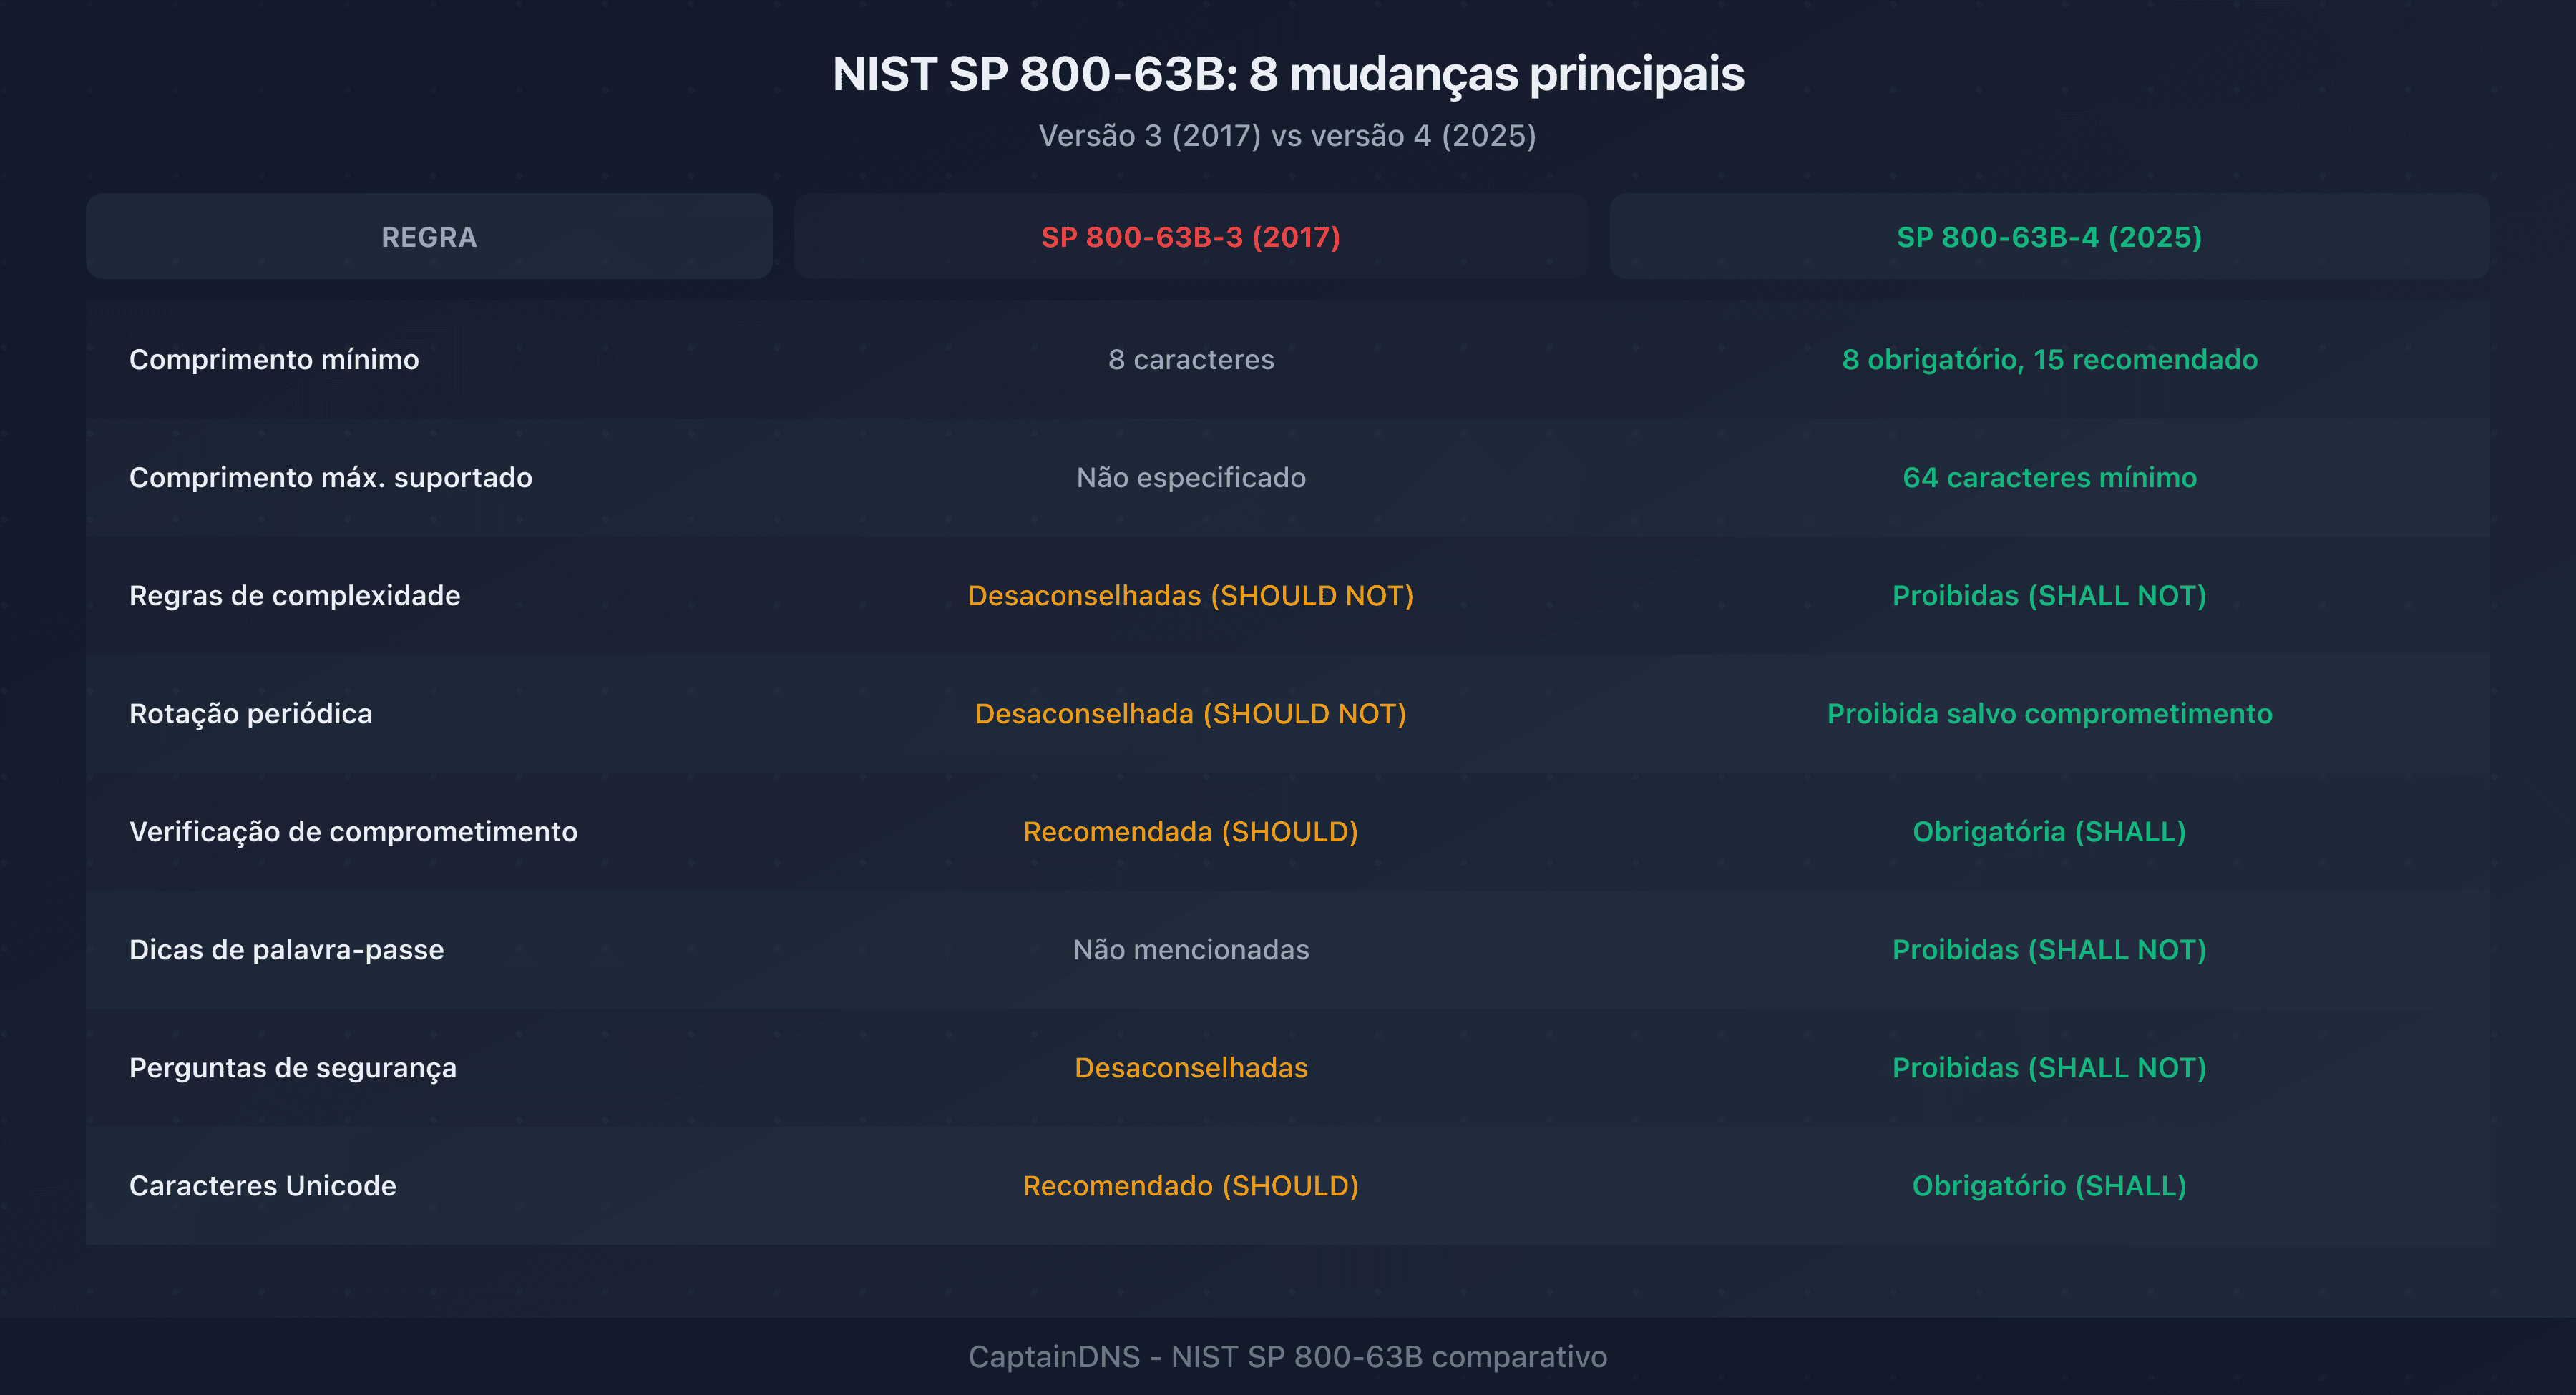Screen dimensions: 2576x1395
Task: Click the 'Obrigatória (SHALL)' cell
Action: pyautogui.click(x=2050, y=831)
